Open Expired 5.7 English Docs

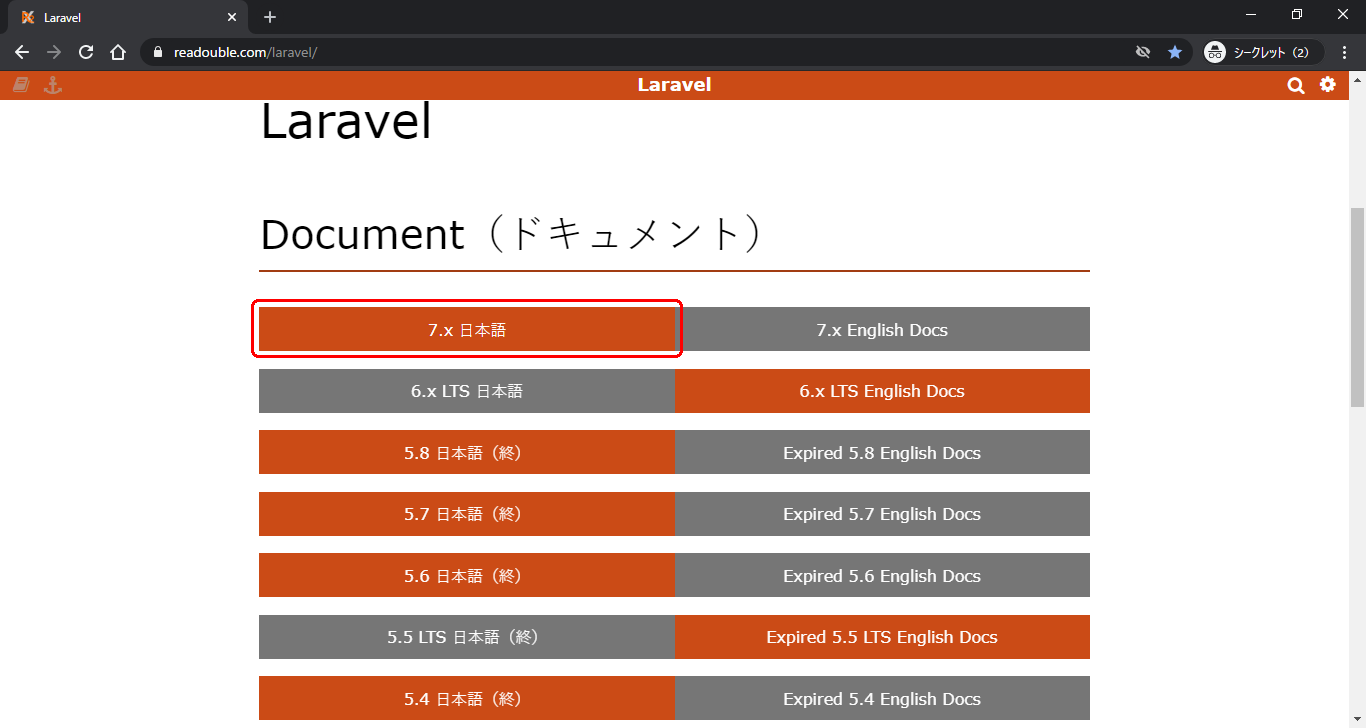882,514
